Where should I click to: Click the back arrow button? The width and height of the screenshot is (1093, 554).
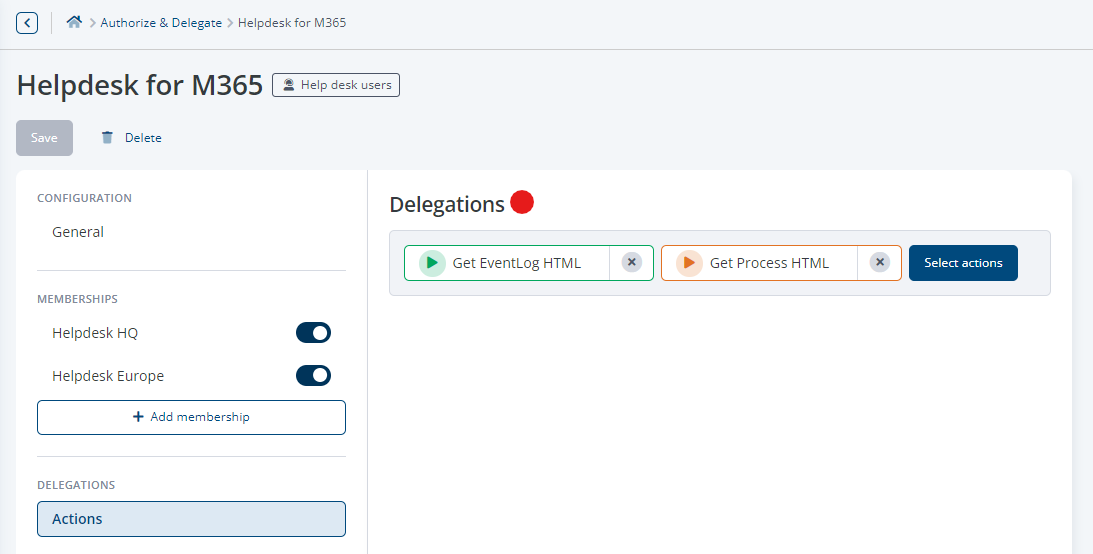[x=27, y=23]
